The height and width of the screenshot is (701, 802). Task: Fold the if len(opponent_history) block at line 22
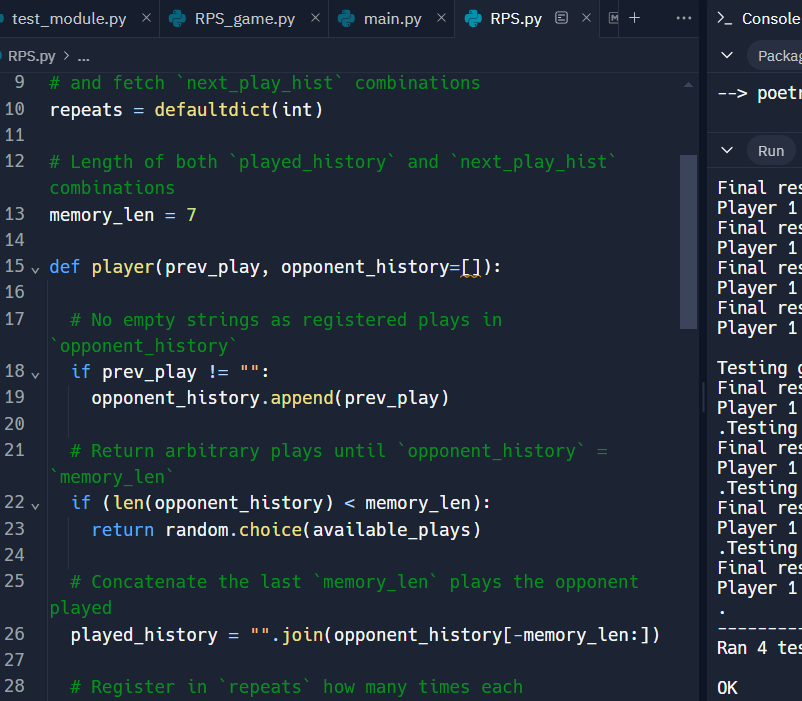(x=35, y=506)
